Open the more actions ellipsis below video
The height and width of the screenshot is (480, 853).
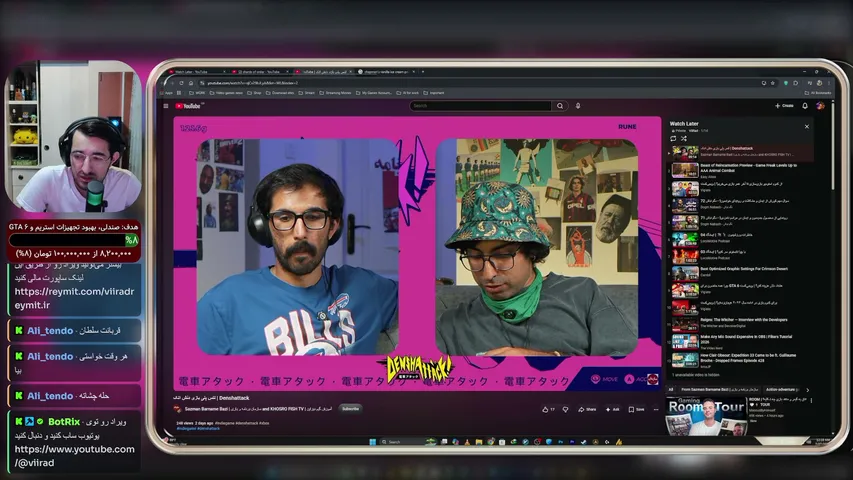656,409
